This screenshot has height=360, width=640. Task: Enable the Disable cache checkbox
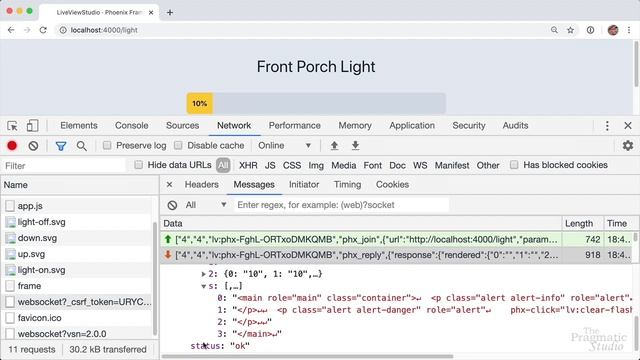(178, 145)
